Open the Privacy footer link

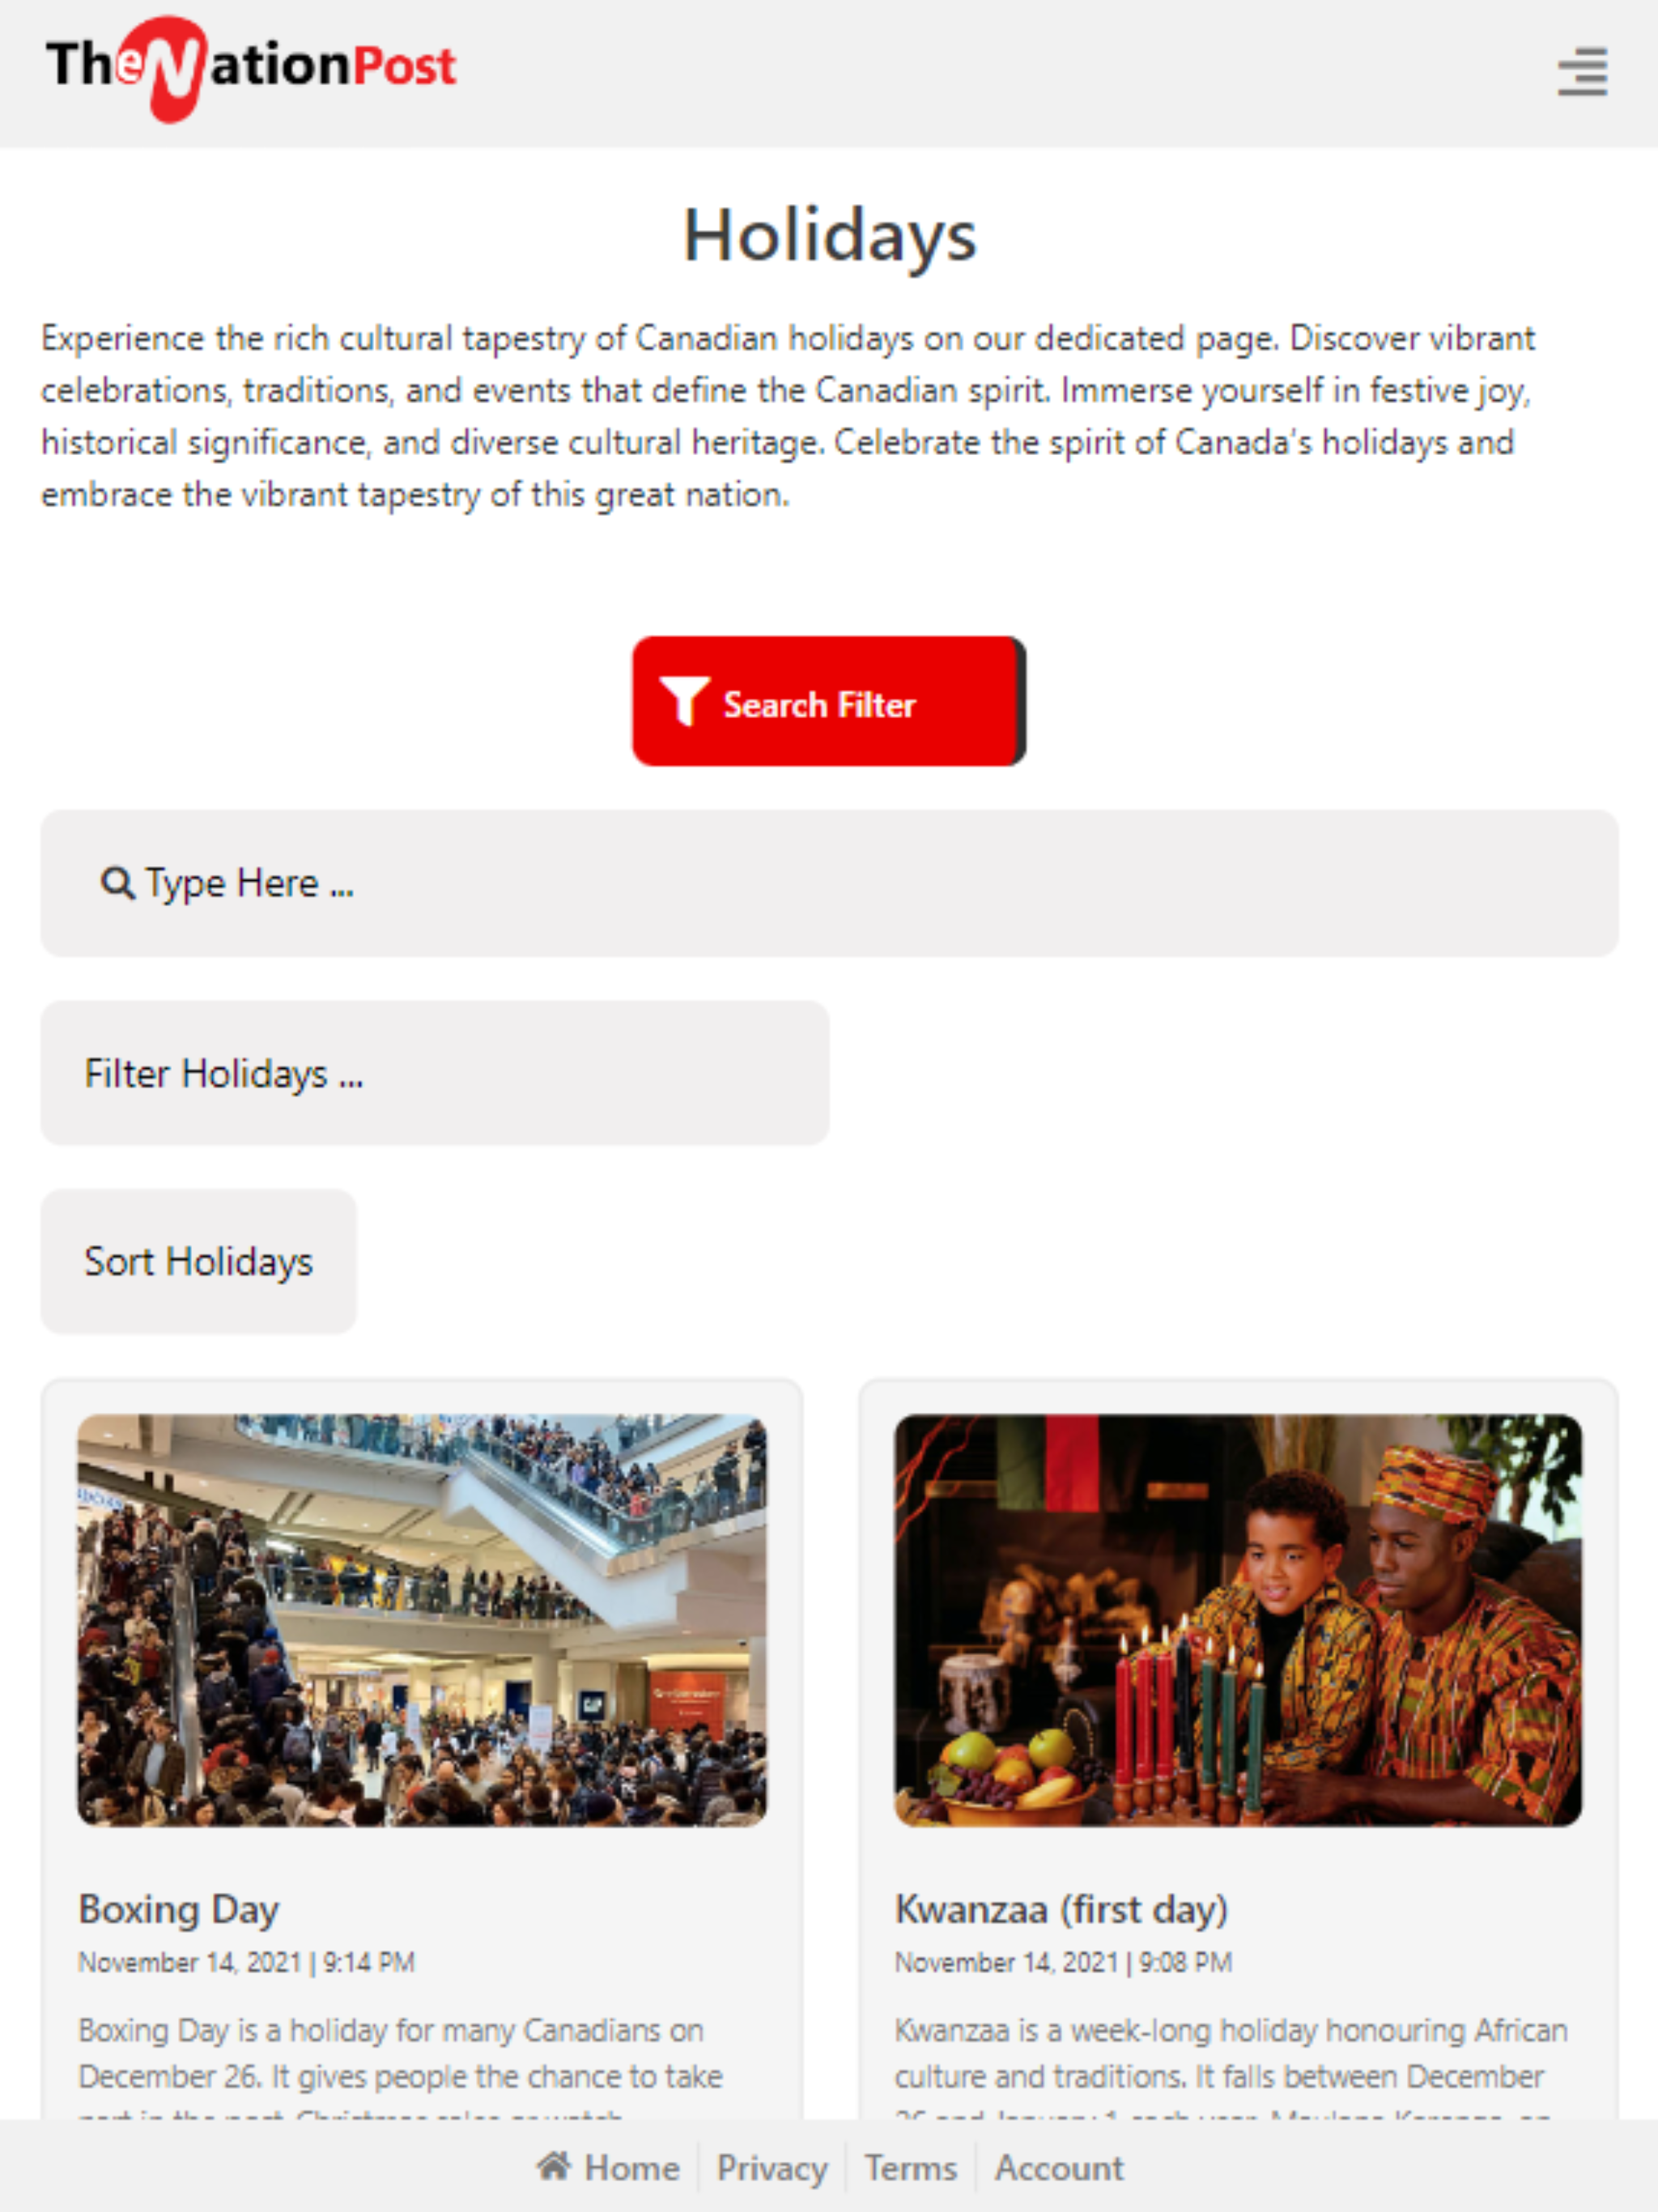coord(772,2167)
